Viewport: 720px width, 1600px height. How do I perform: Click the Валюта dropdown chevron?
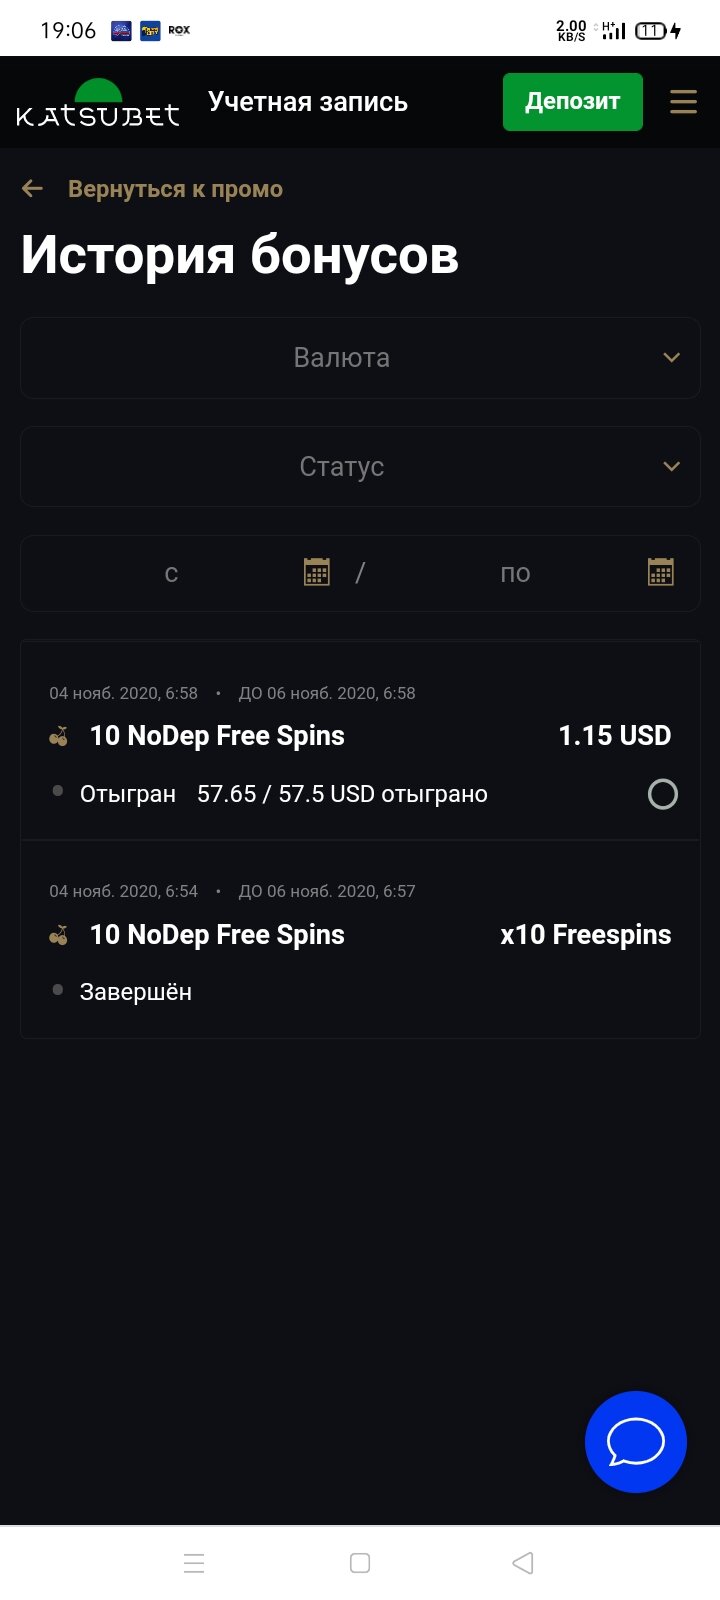click(x=672, y=358)
